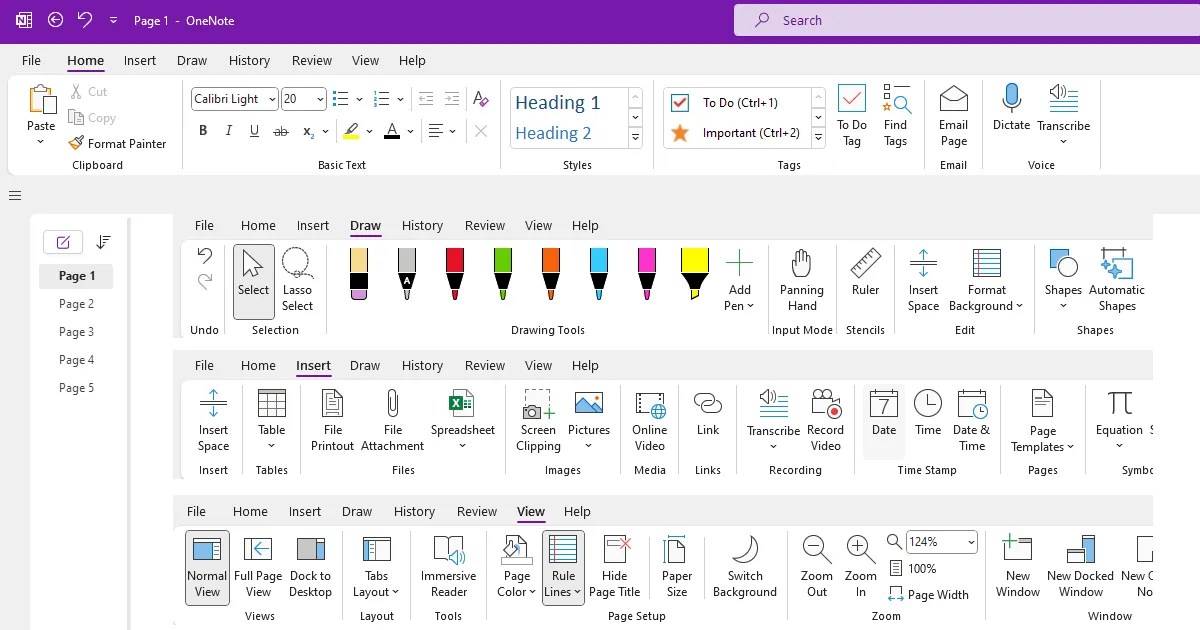This screenshot has height=630, width=1200.
Task: Open Immersive Reader
Action: (448, 563)
